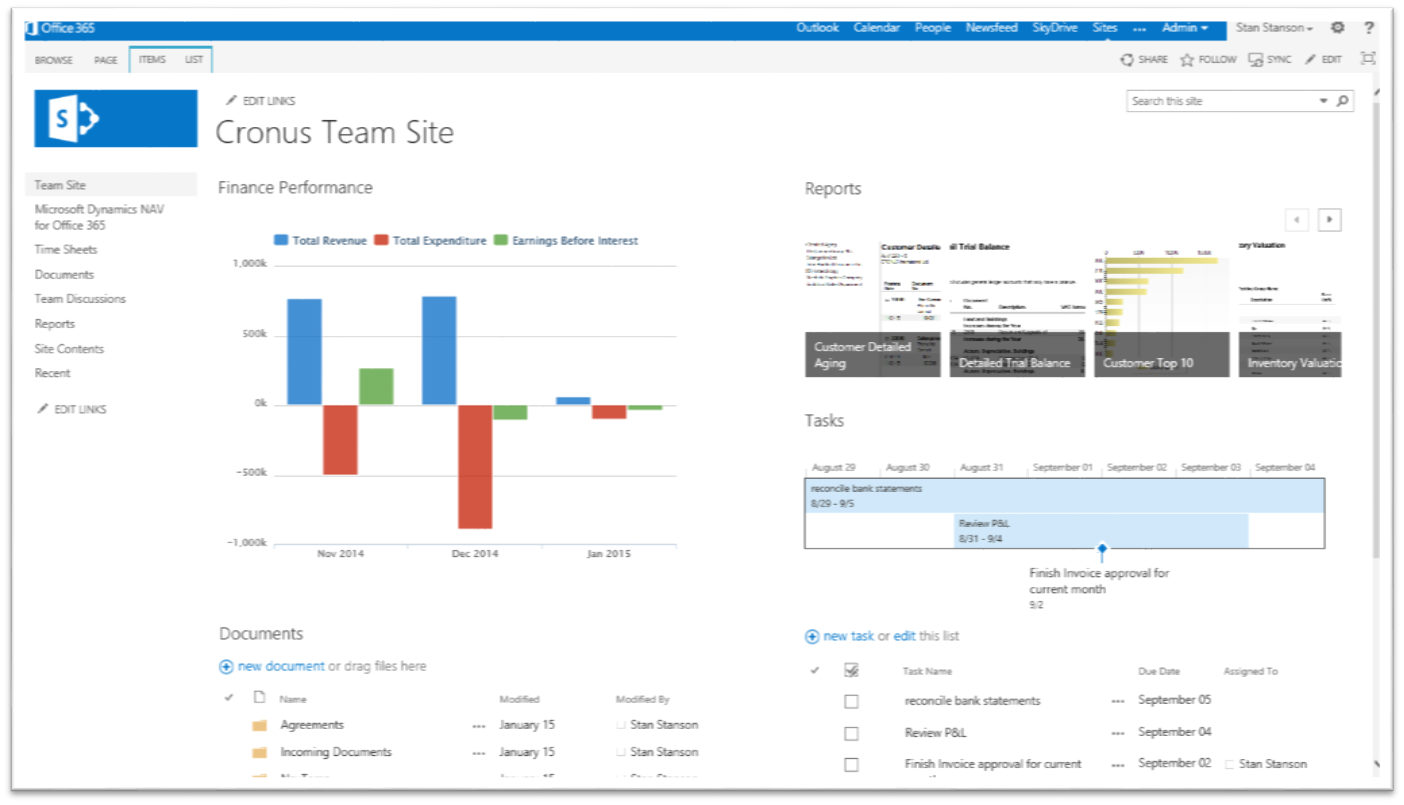This screenshot has width=1404, height=805.
Task: Select the Finish Invoice approval timeline marker
Action: (1102, 549)
